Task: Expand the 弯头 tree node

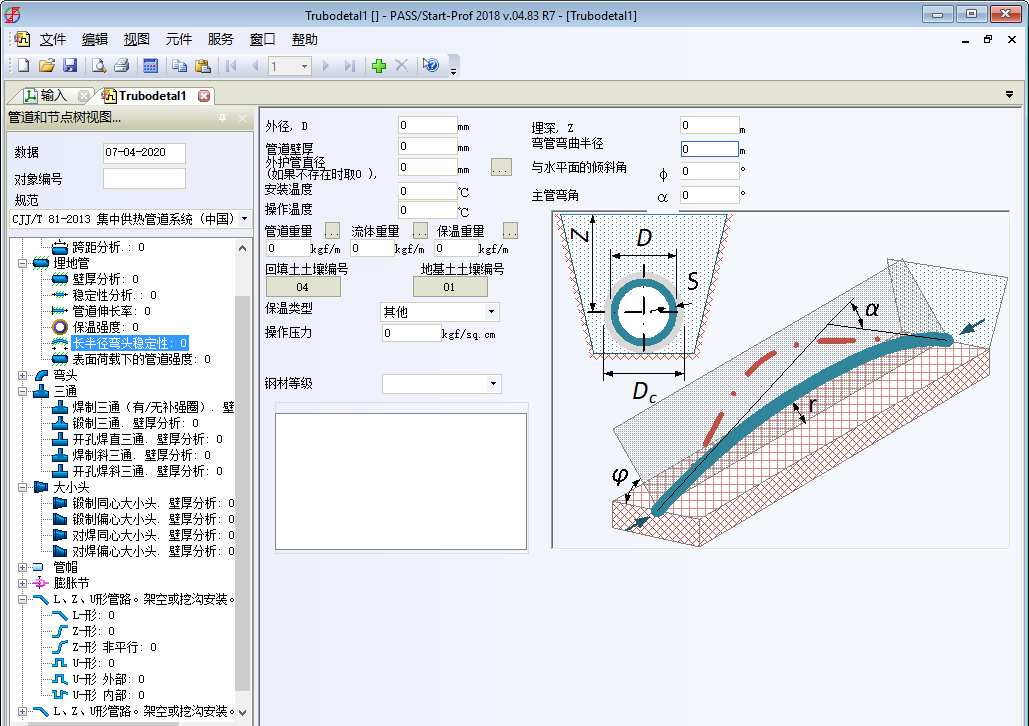Action: (23, 375)
